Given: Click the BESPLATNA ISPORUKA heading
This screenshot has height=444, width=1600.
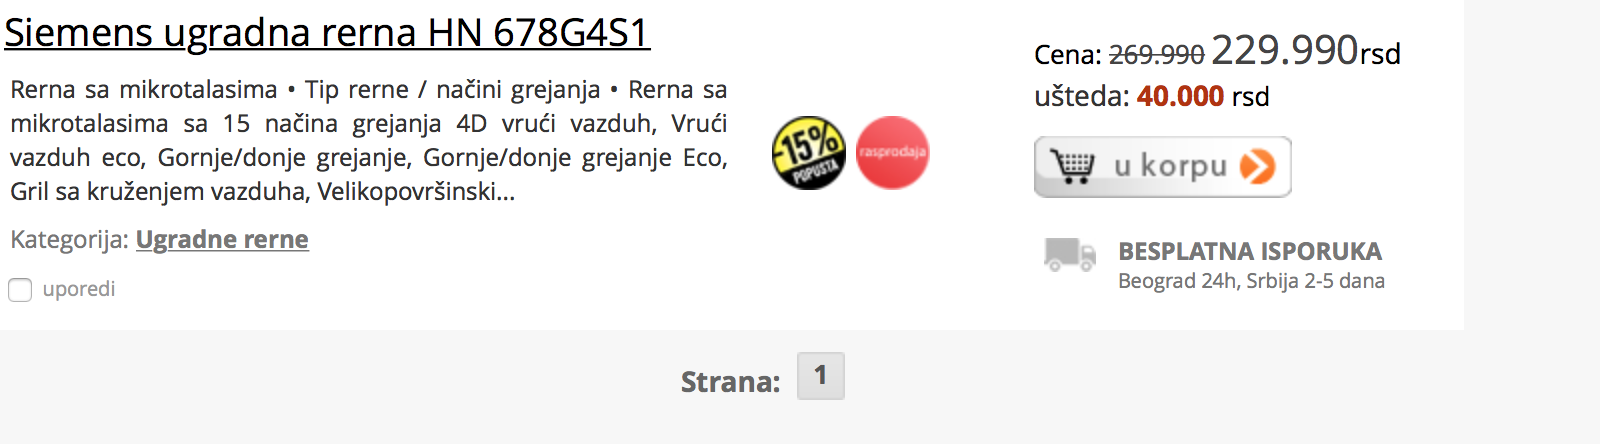Looking at the screenshot, I should pos(1250,251).
